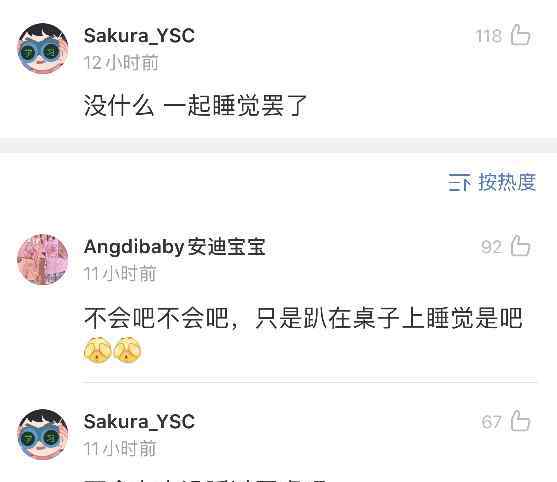This screenshot has width=557, height=482.
Task: Open the sort icon beside 按热度
Action: tap(459, 183)
